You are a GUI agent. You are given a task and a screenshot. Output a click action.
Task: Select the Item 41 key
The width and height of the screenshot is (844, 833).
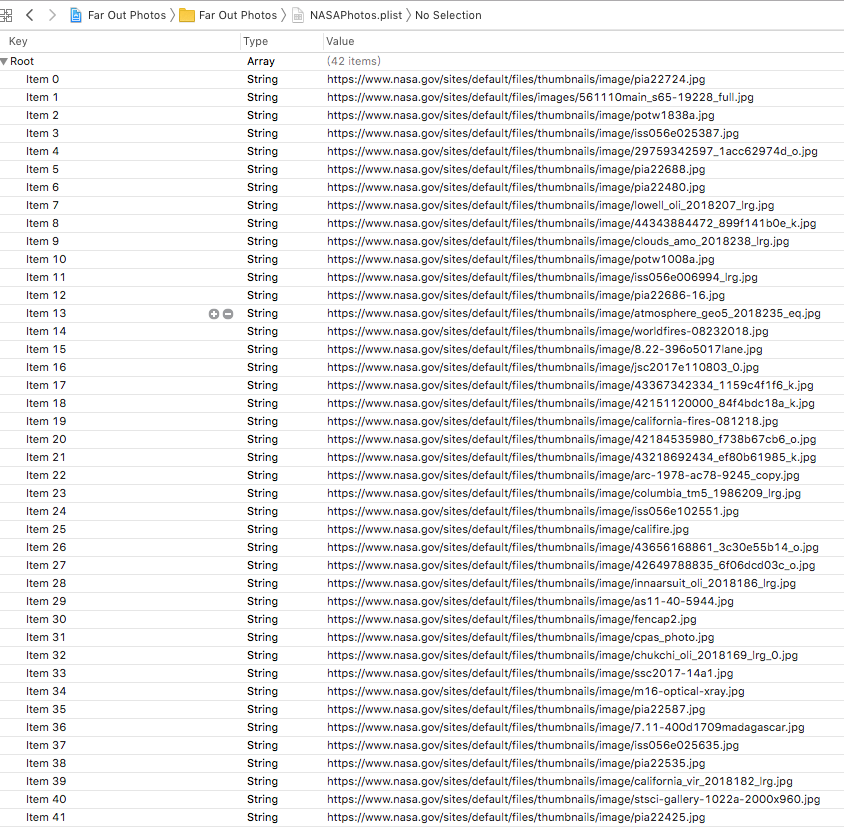pos(46,817)
